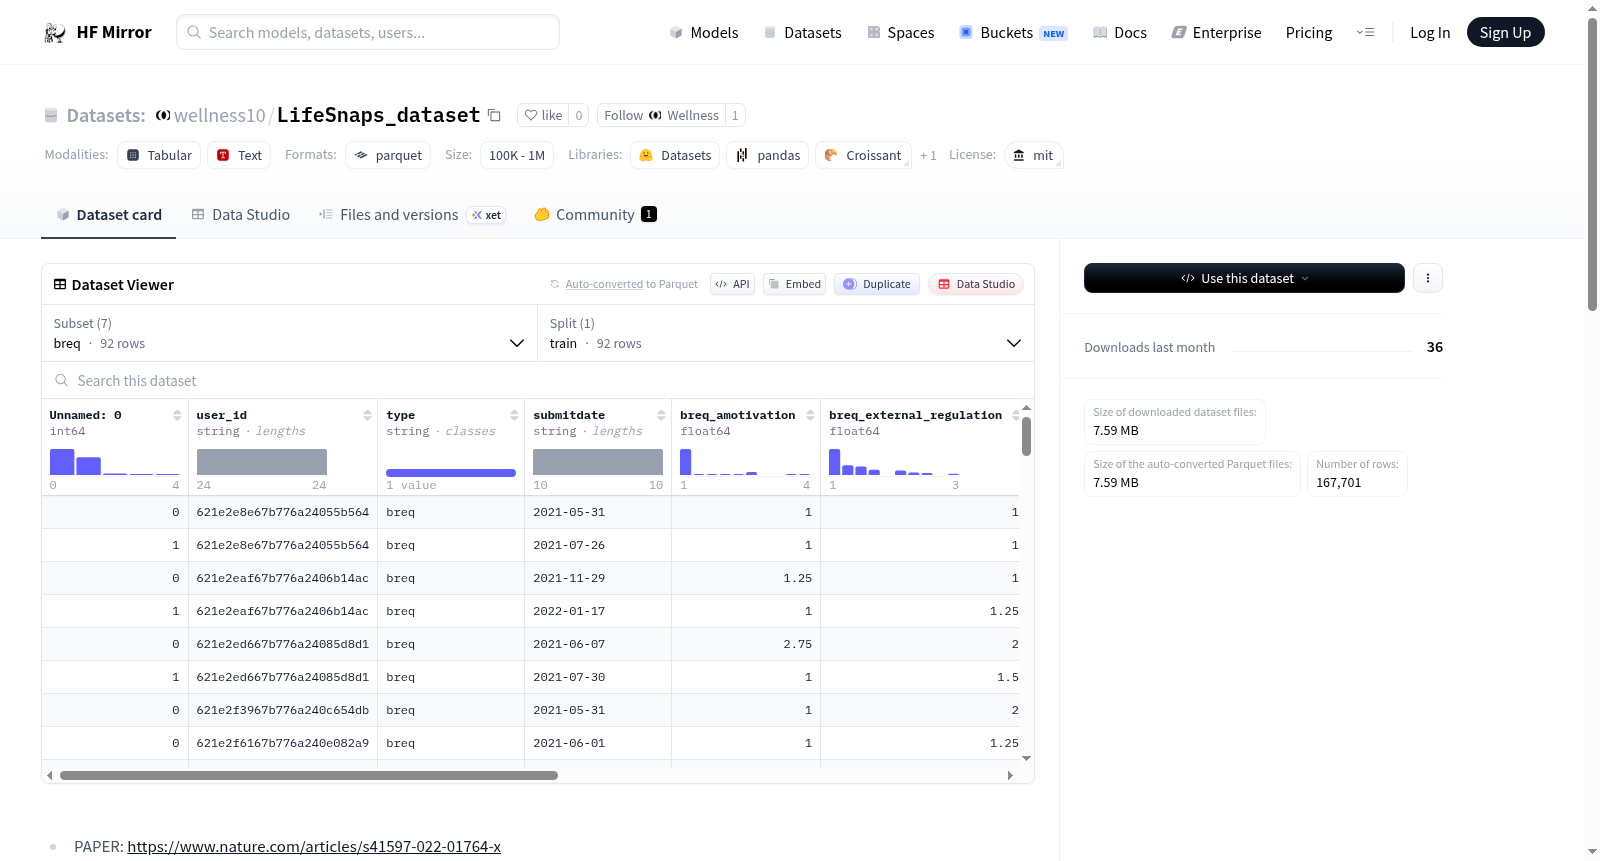Click the Croissant library tag
Screen dimensions: 1600x861
[863, 155]
